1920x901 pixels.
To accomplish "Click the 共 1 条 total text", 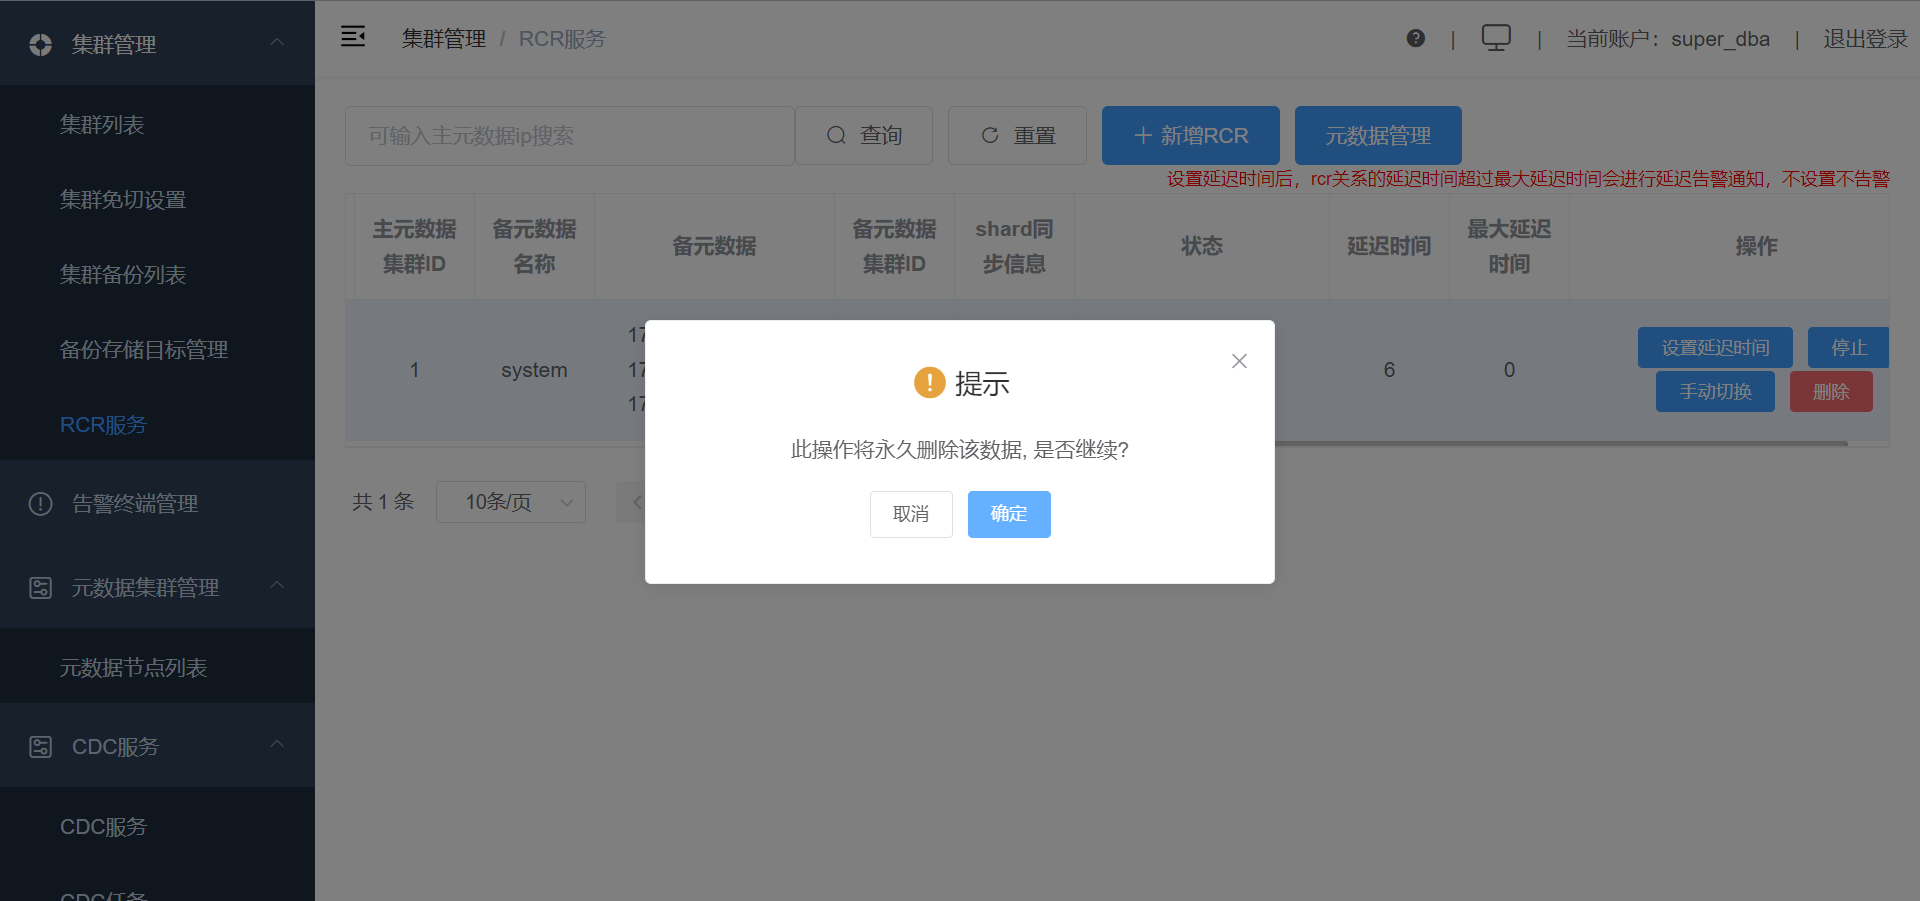I will [x=383, y=502].
